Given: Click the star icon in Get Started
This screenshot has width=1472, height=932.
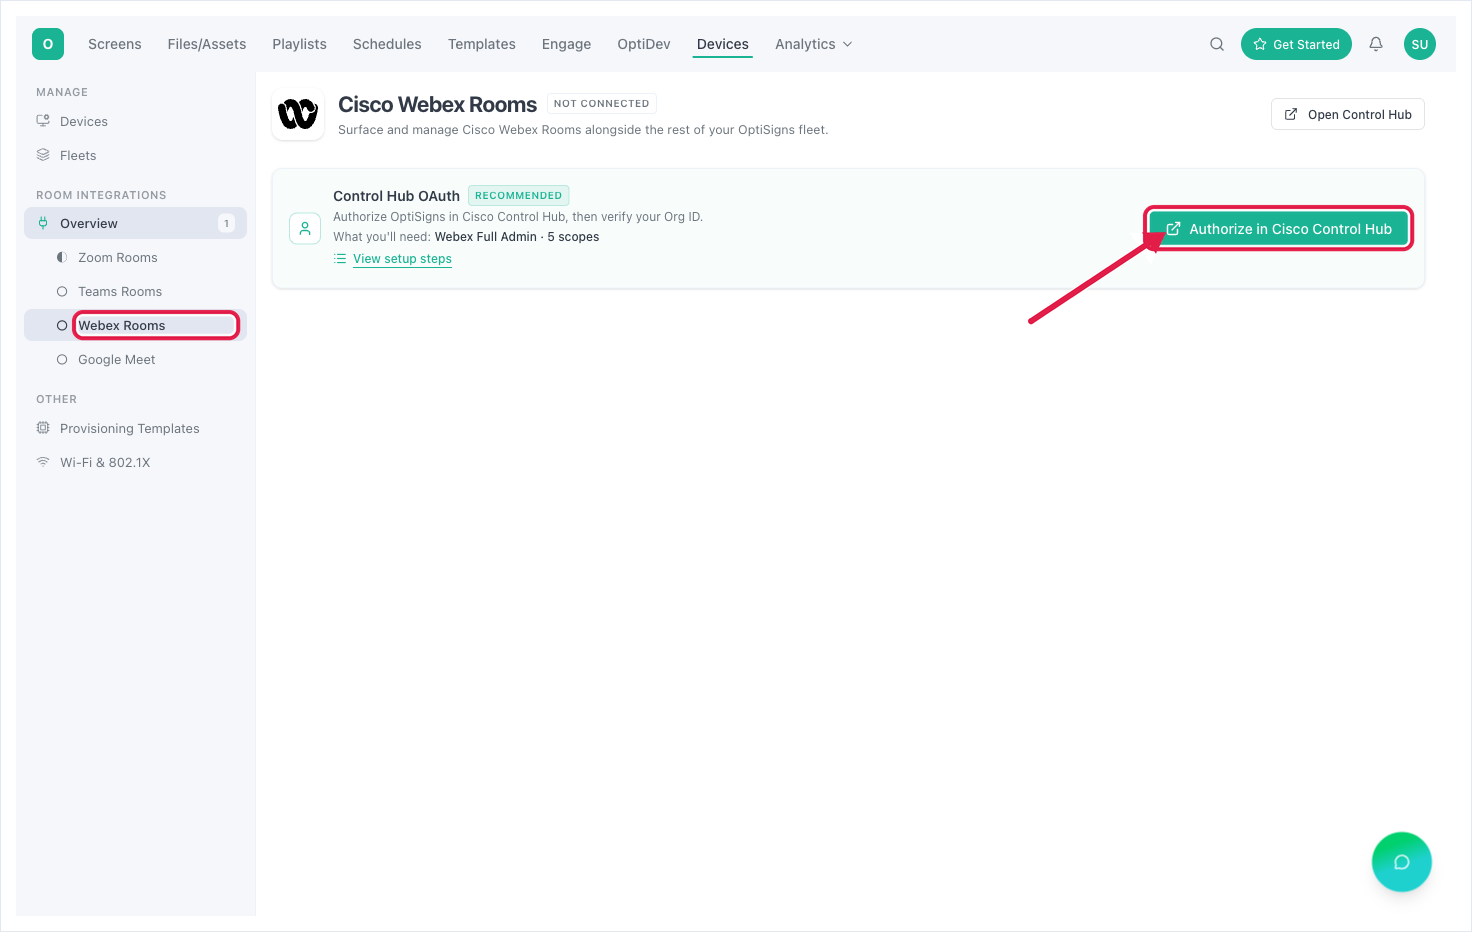Looking at the screenshot, I should pos(1260,44).
